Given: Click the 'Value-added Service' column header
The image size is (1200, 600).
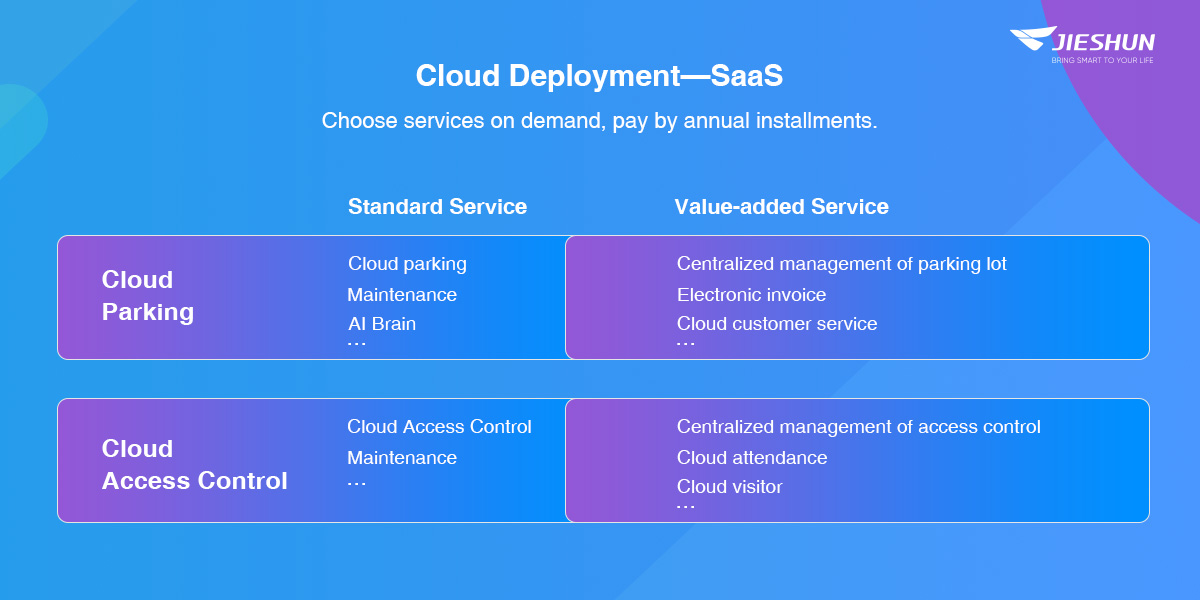Looking at the screenshot, I should coord(781,207).
